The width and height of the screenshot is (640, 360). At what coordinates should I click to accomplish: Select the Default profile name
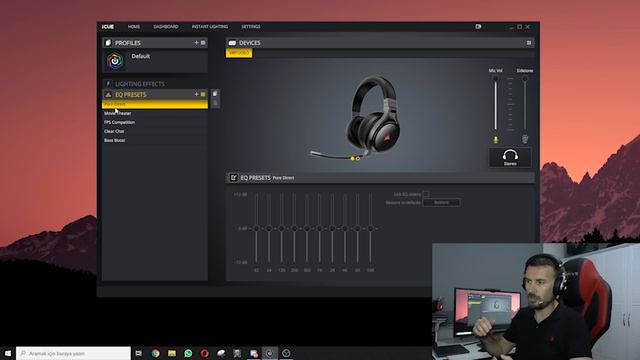point(141,56)
